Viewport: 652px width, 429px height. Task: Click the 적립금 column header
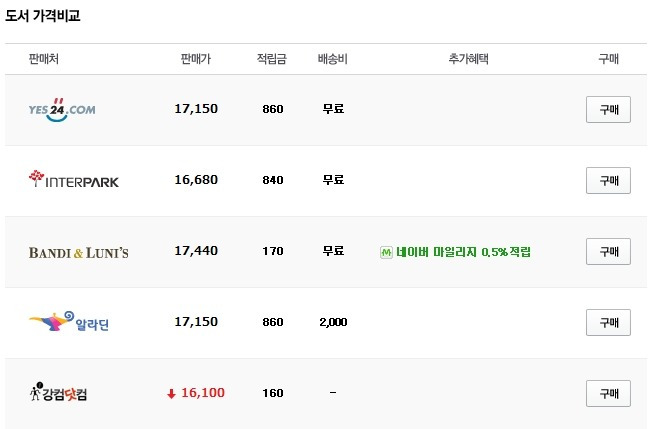tap(272, 59)
